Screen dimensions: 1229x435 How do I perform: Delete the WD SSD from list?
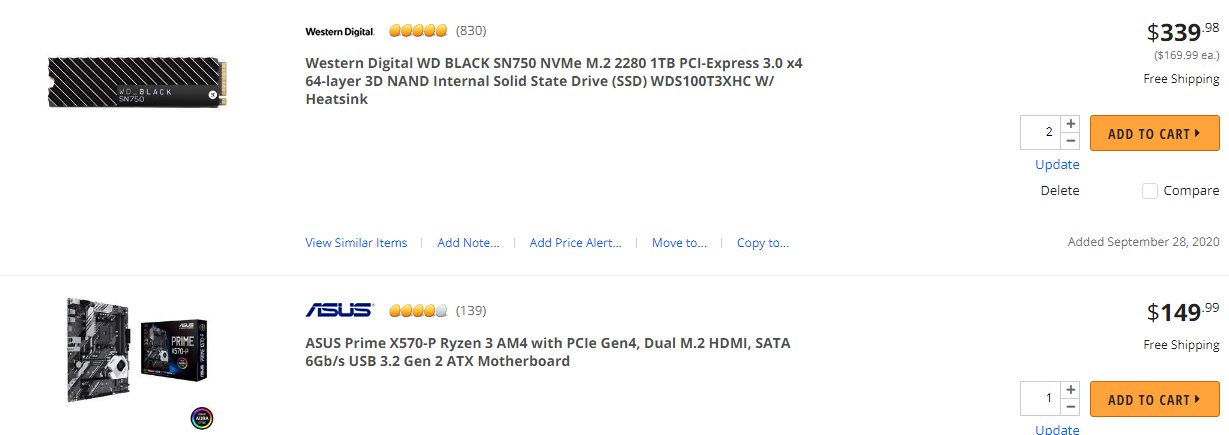click(x=1060, y=191)
